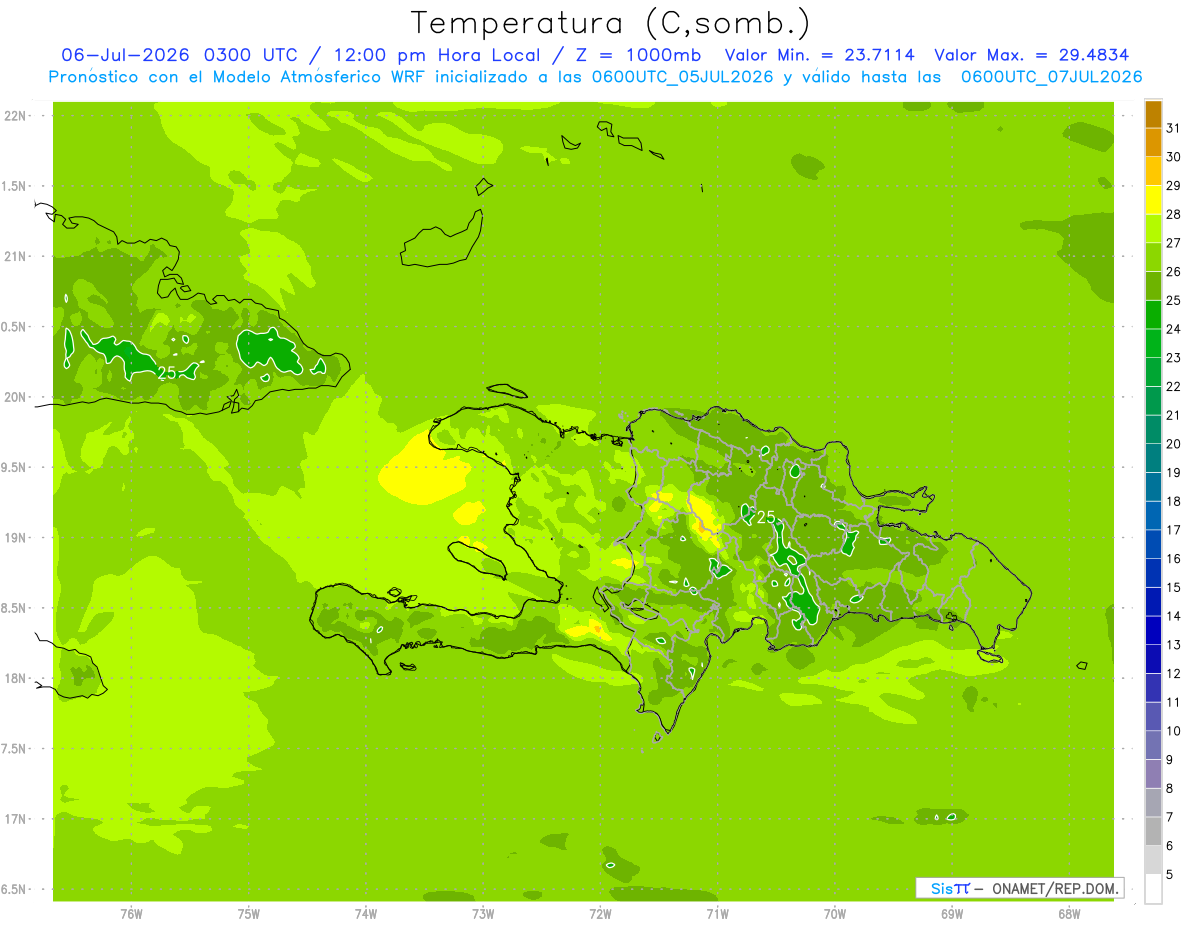
Task: Click the yellow legend swatch between 28 and 29
Action: coord(1153,200)
